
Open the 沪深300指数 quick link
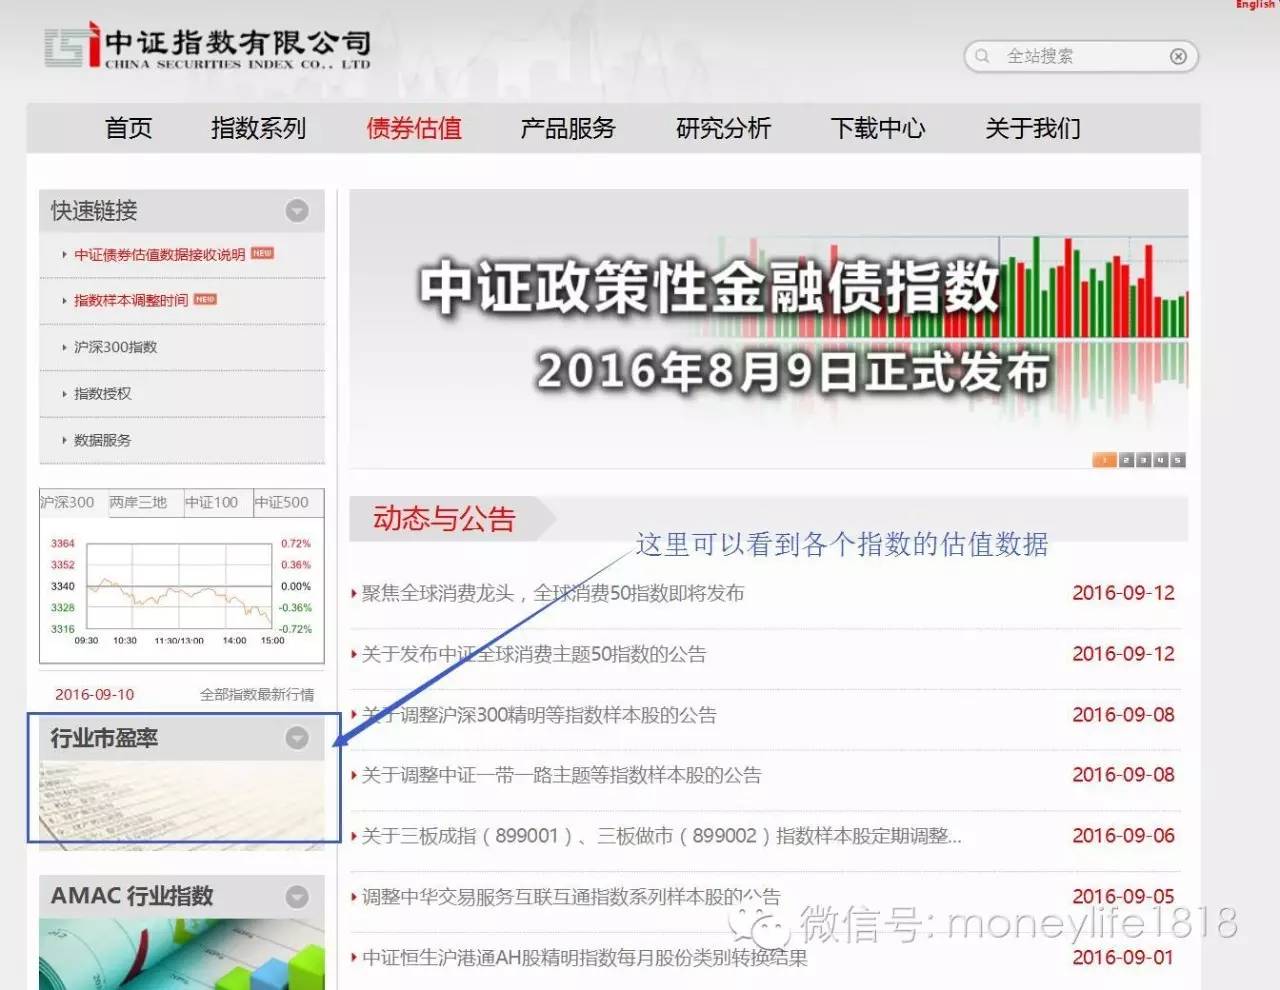115,347
